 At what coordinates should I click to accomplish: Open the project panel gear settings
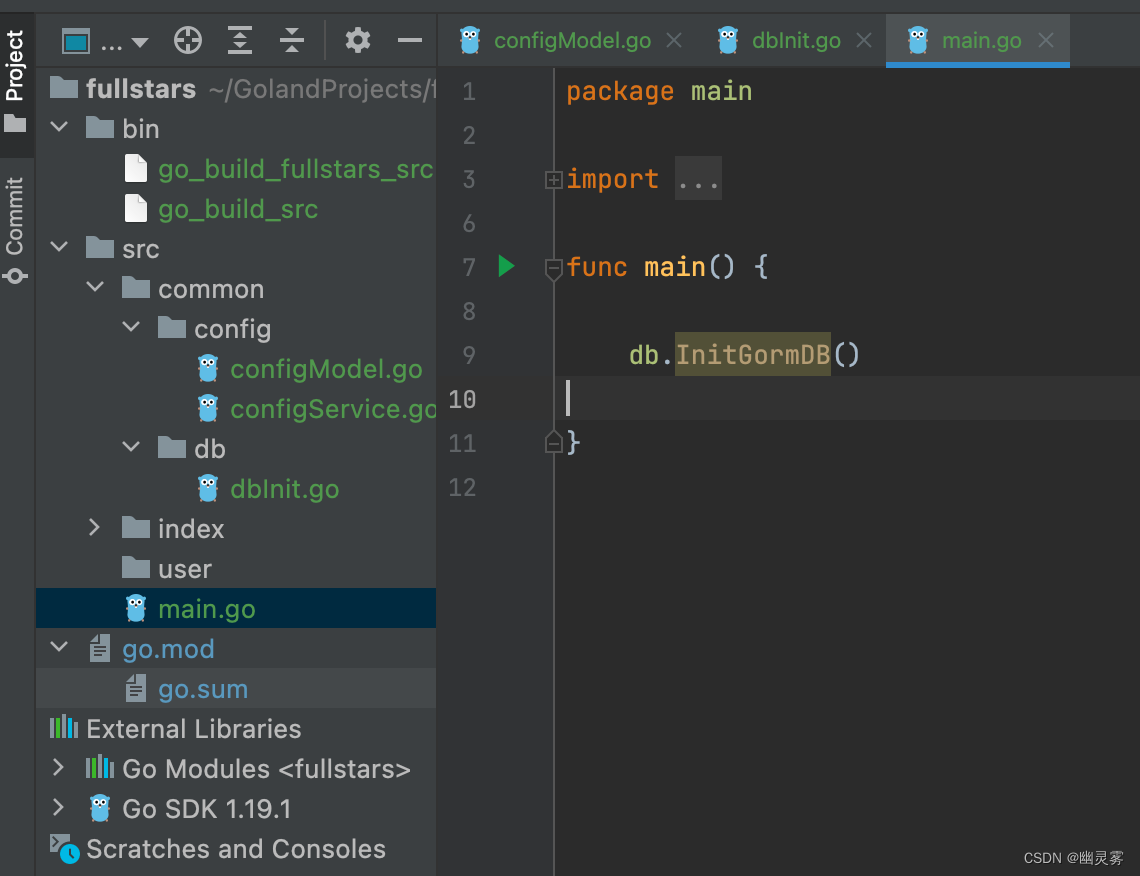click(x=358, y=40)
